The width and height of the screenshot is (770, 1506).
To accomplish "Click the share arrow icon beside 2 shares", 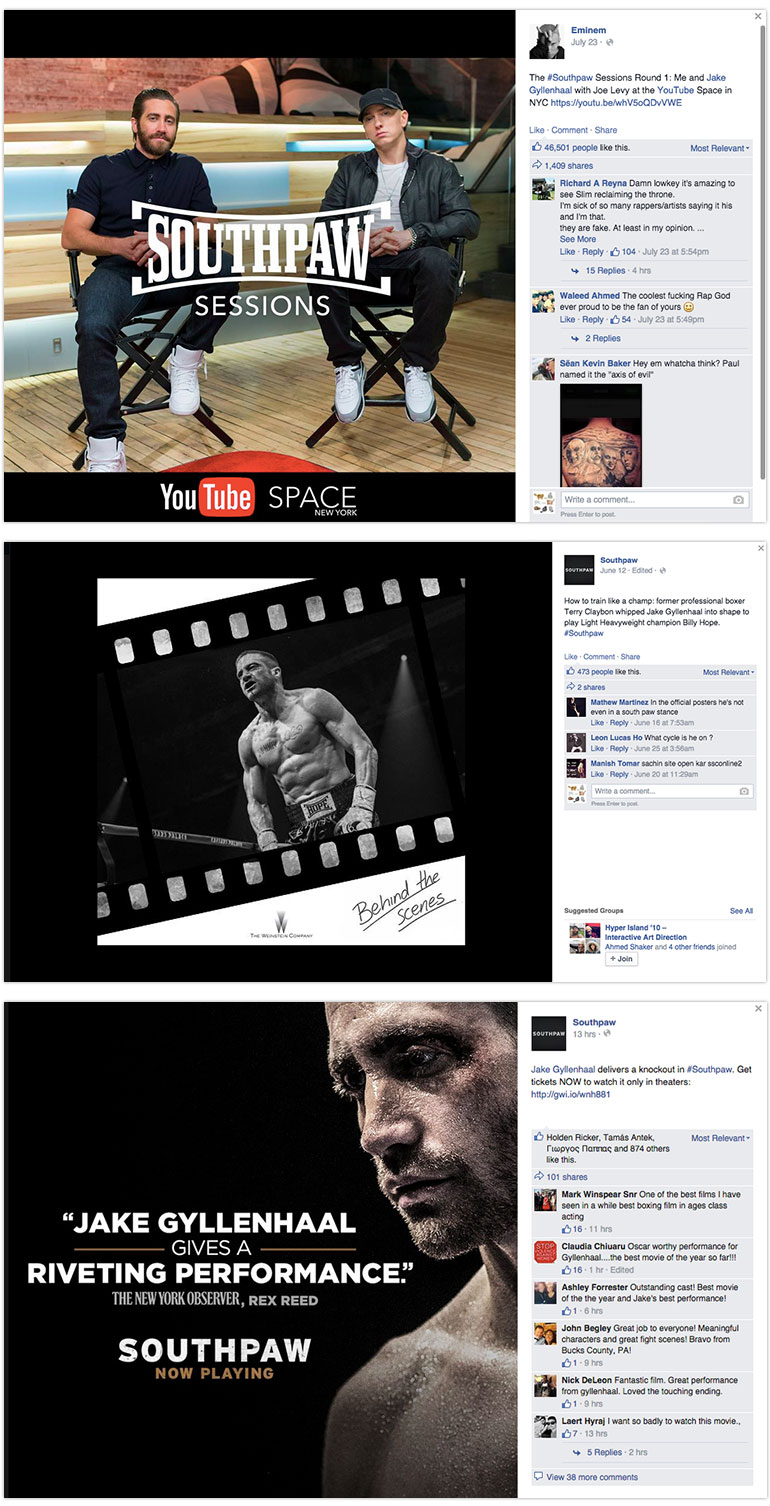I will pos(570,687).
